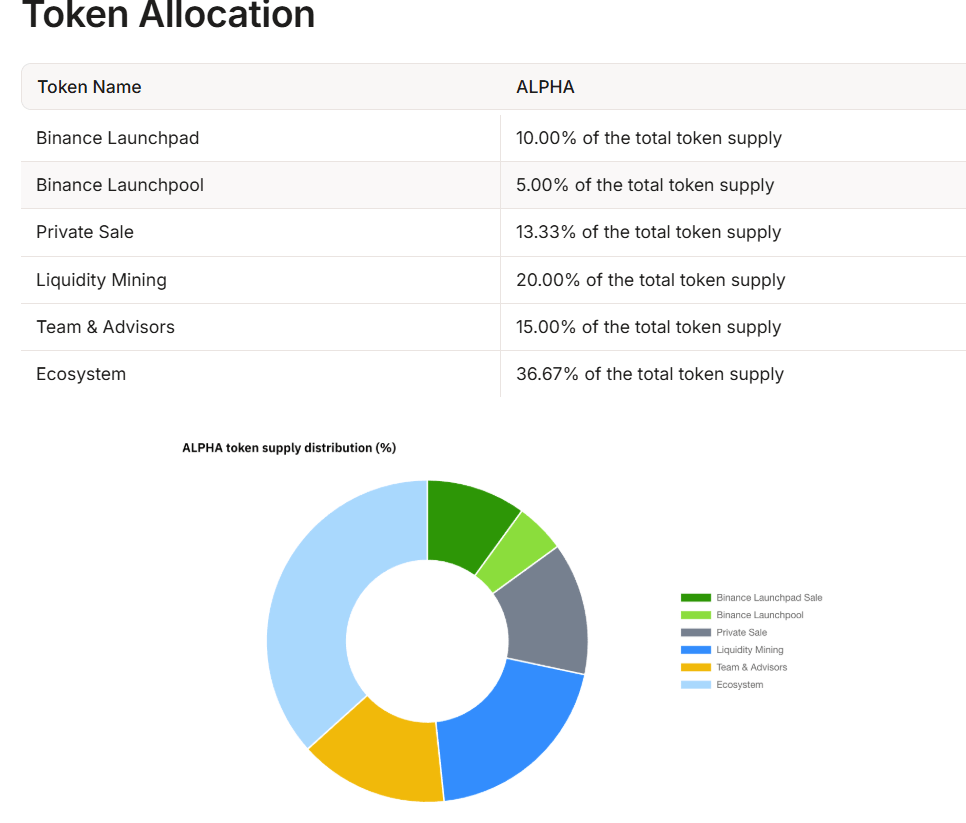
Task: Click the 36.67% Ecosystem allocation value
Action: (649, 374)
